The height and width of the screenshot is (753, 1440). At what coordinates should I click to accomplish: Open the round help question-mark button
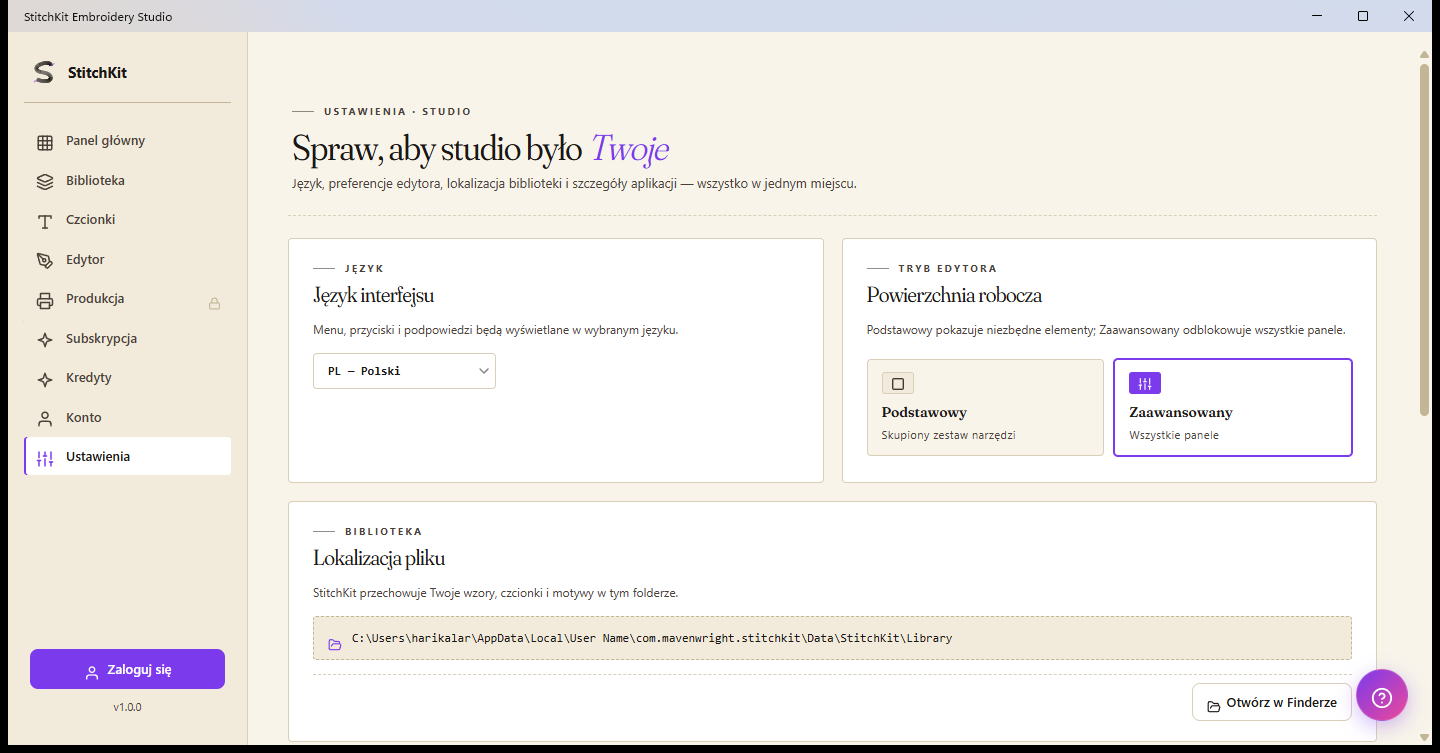(x=1382, y=695)
